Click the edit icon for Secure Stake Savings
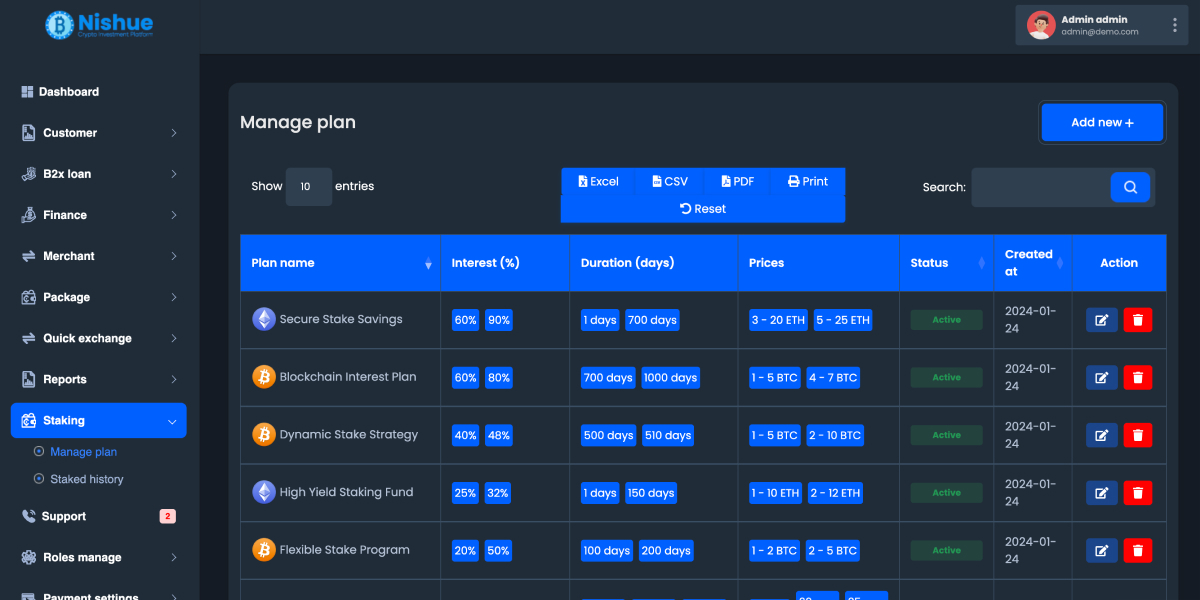The image size is (1200, 600). coord(1102,320)
